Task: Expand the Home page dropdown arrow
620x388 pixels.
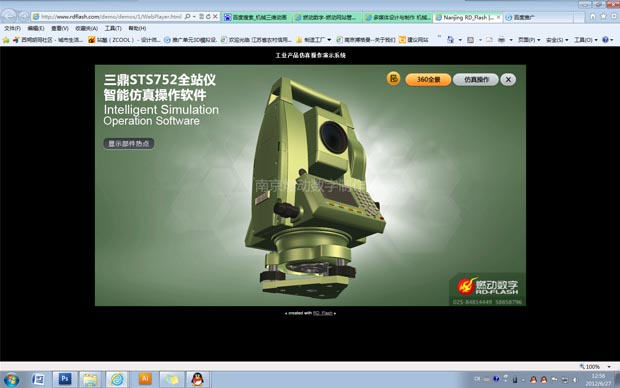Action: [x=460, y=40]
